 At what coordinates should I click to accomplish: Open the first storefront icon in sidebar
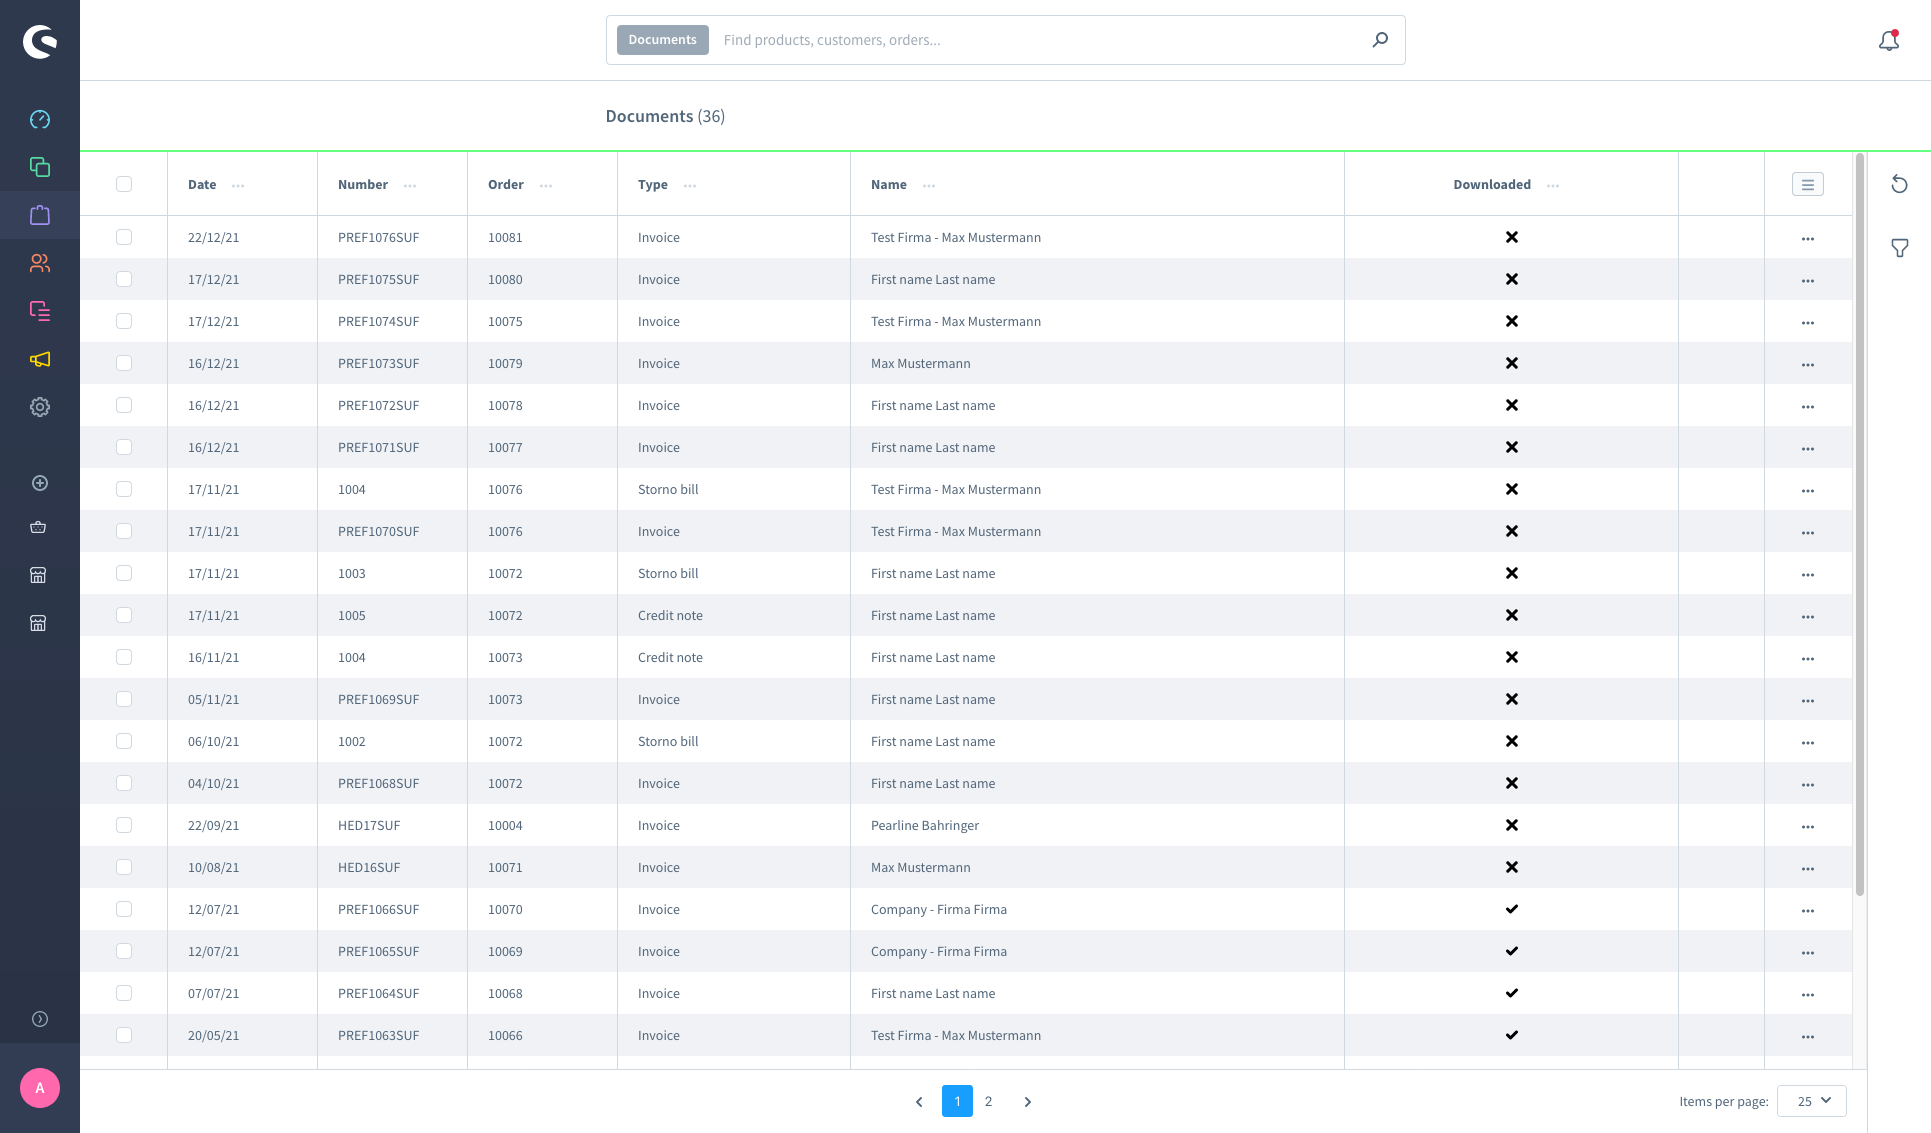(x=39, y=575)
